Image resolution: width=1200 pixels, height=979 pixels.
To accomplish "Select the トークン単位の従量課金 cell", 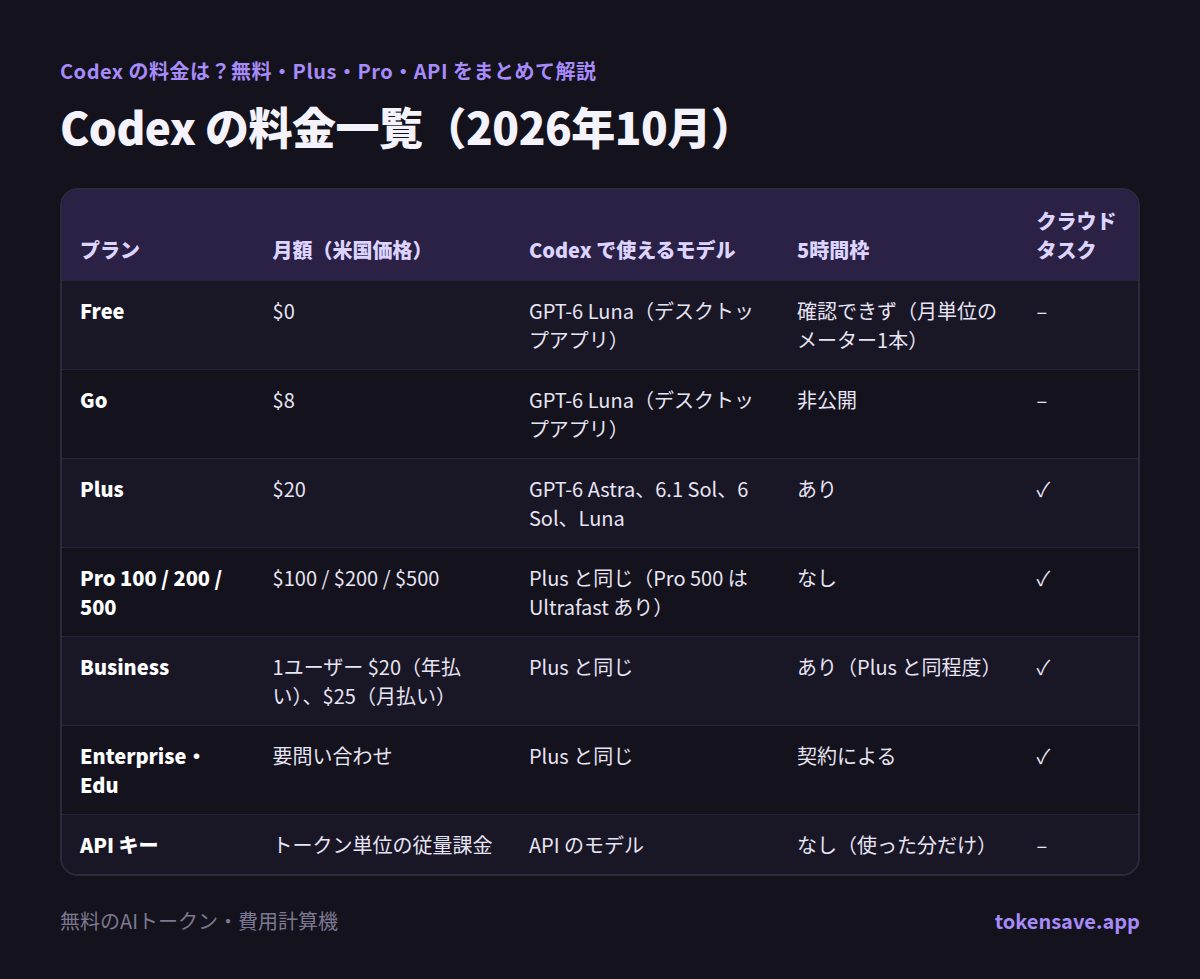I will [x=382, y=846].
